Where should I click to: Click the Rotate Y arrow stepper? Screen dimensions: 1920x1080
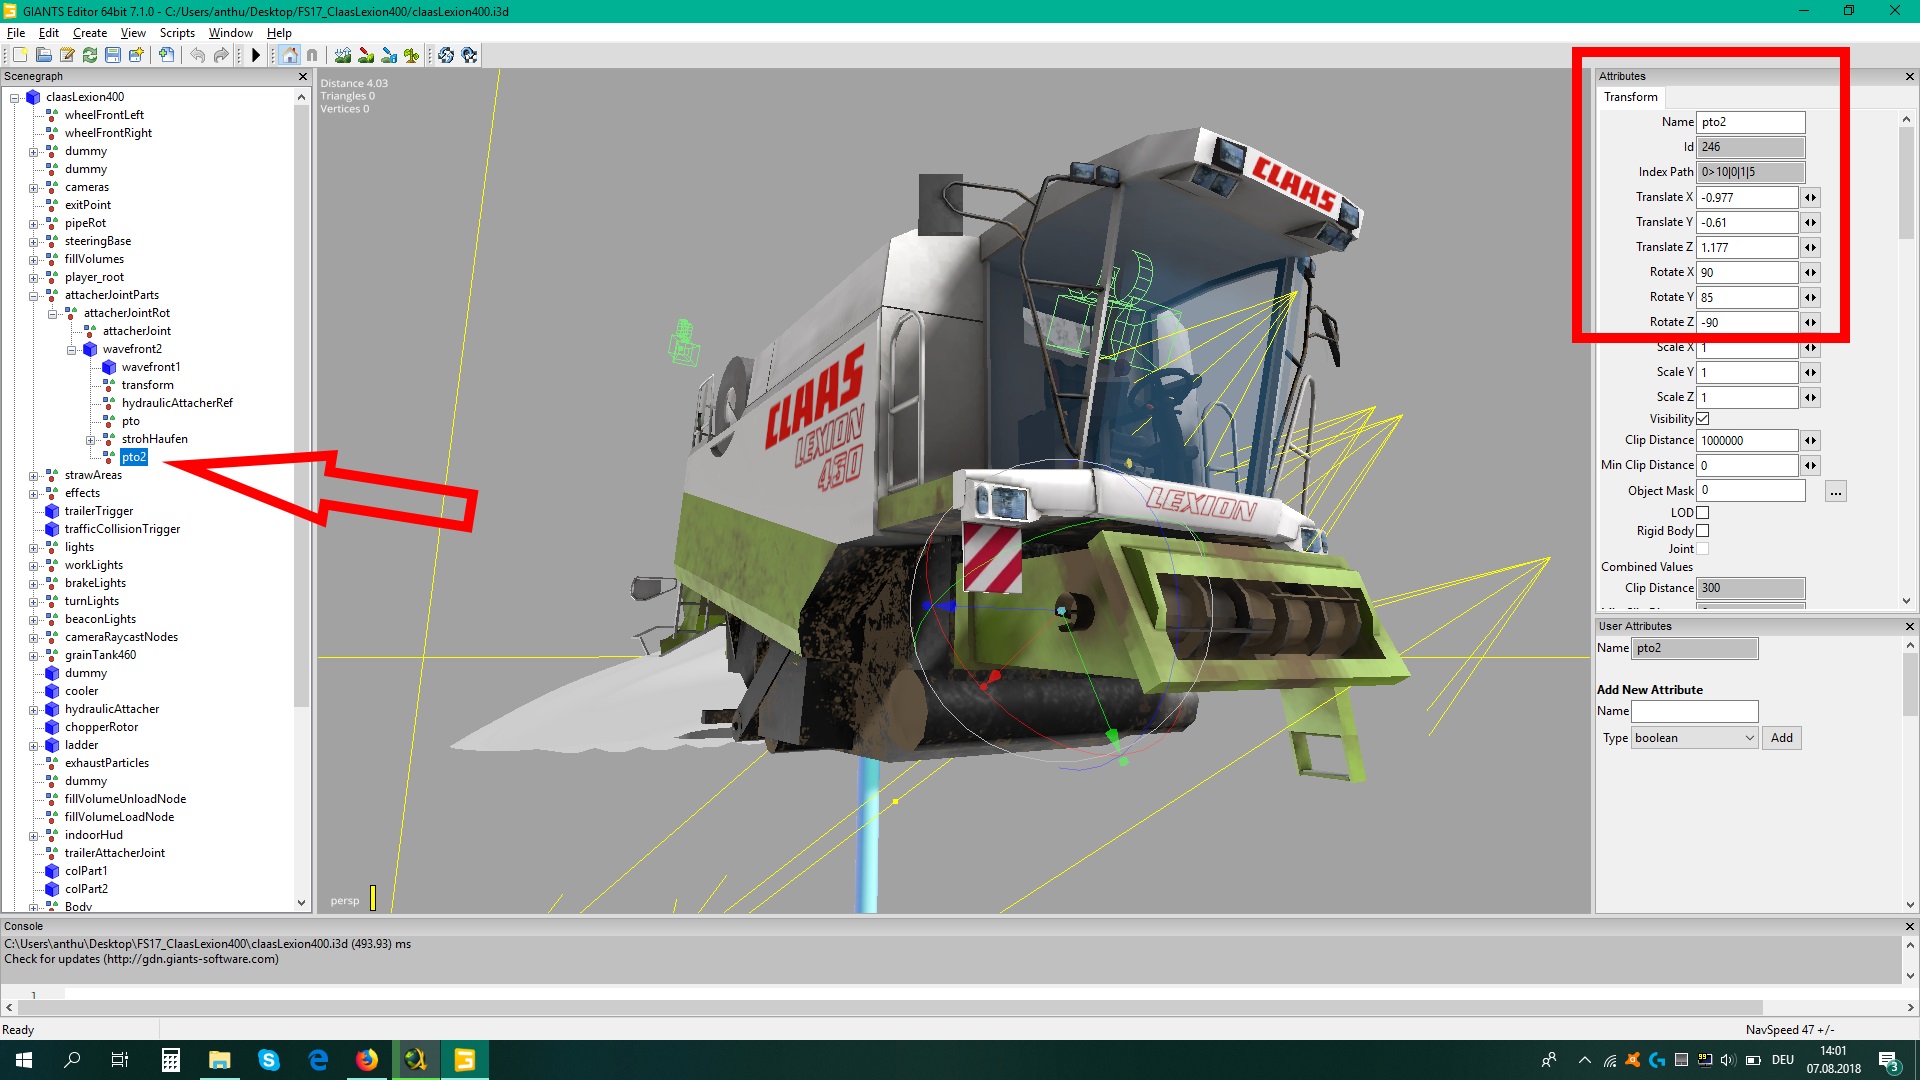(x=1810, y=298)
